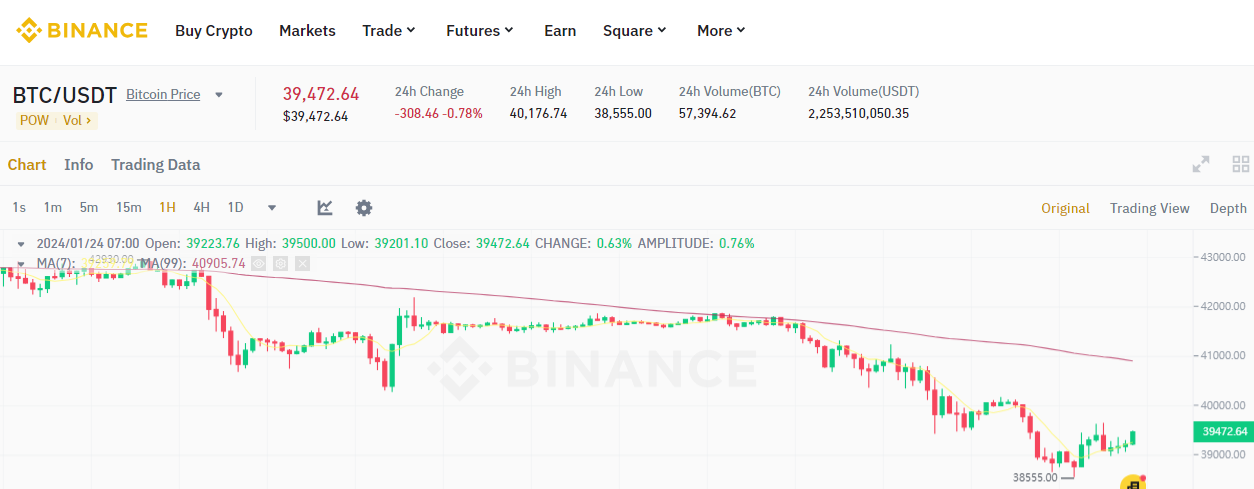Select the 1m interval
Viewport: 1254px width, 489px height.
[x=53, y=207]
